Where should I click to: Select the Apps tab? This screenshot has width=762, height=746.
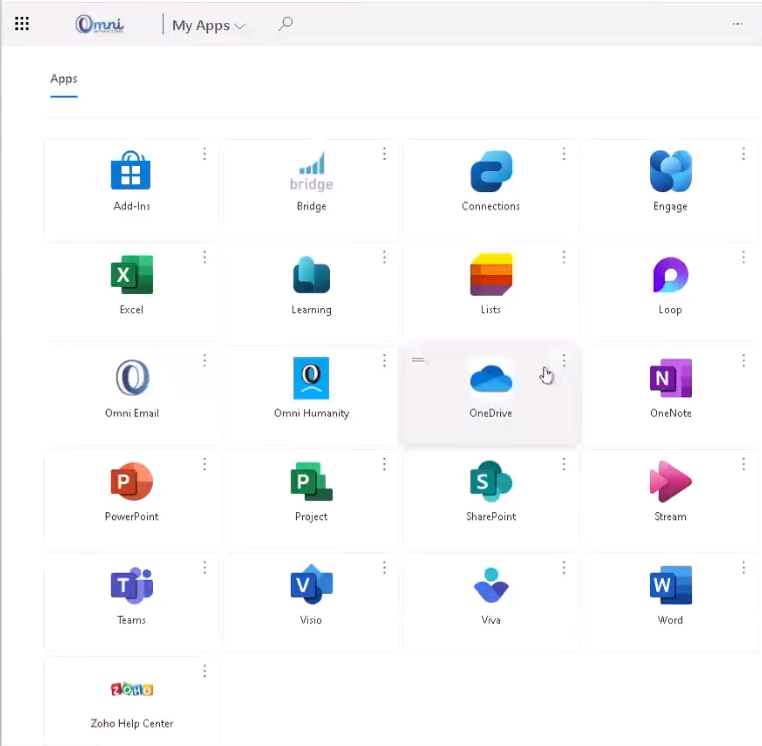click(64, 79)
